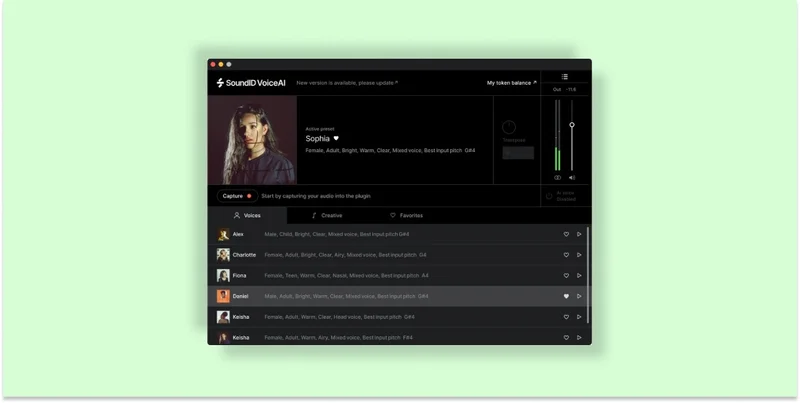Viewport: 800px width, 403px height.
Task: Preview Alex voice with its play icon
Action: click(579, 234)
